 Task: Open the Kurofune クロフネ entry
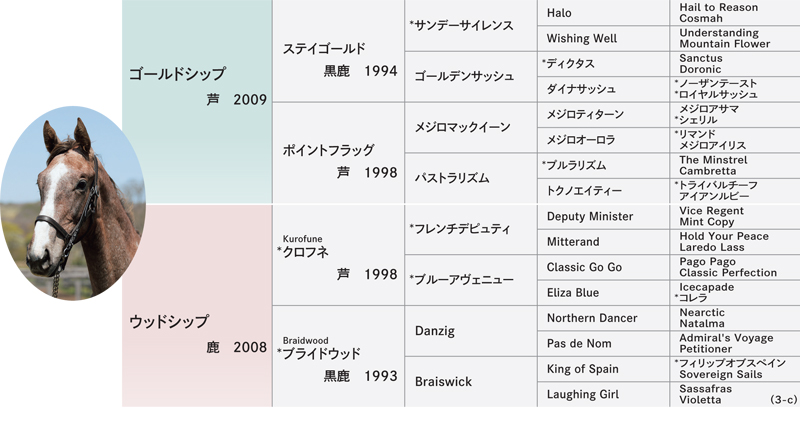coord(339,255)
